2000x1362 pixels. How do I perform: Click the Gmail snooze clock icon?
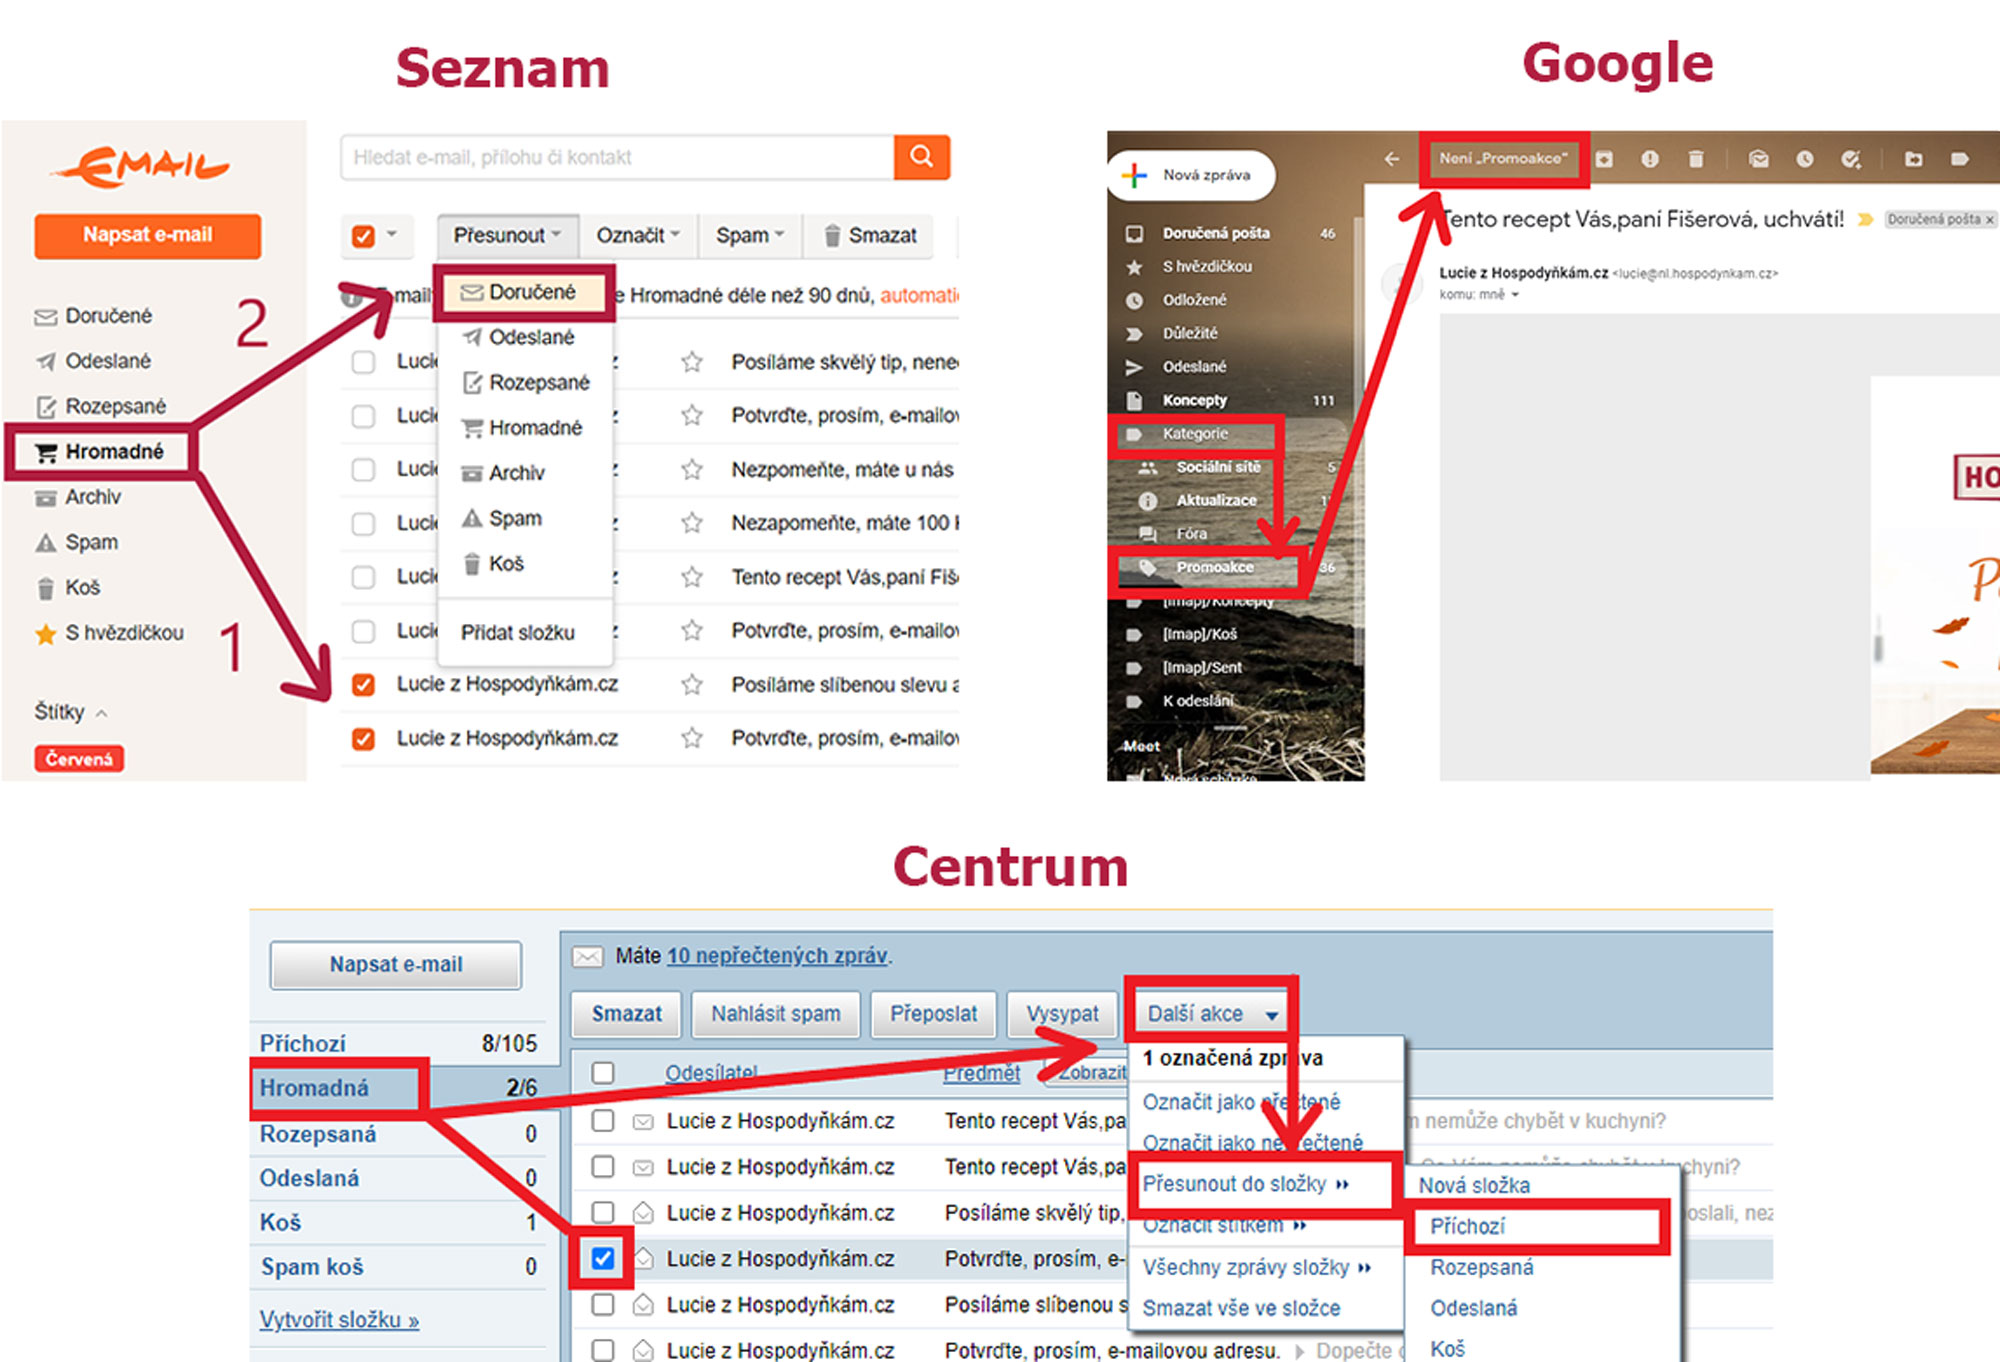tap(1804, 159)
